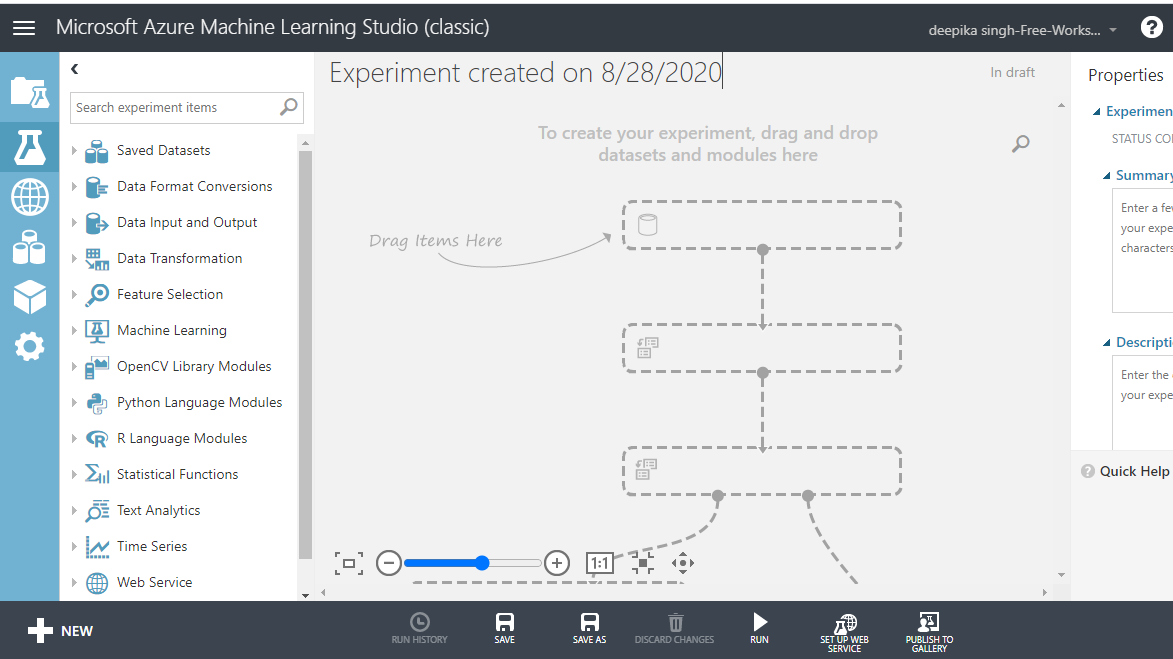
Task: Click the R Language Modules icon
Action: tap(97, 439)
